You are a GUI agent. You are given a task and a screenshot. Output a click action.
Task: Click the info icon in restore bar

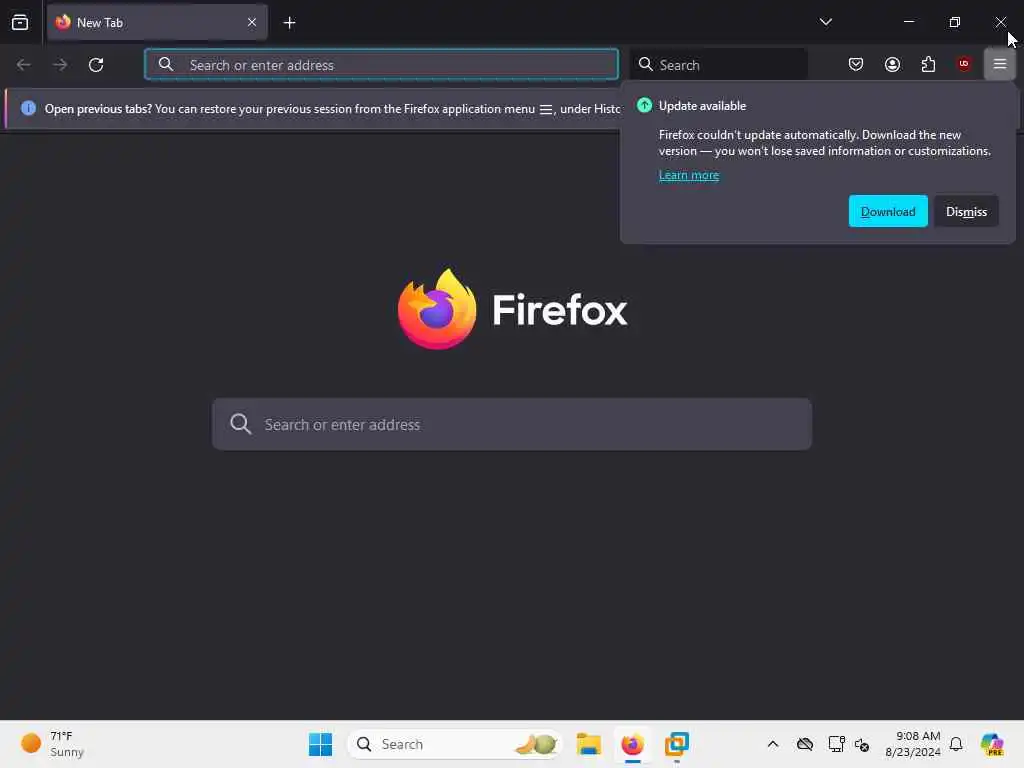[x=28, y=108]
